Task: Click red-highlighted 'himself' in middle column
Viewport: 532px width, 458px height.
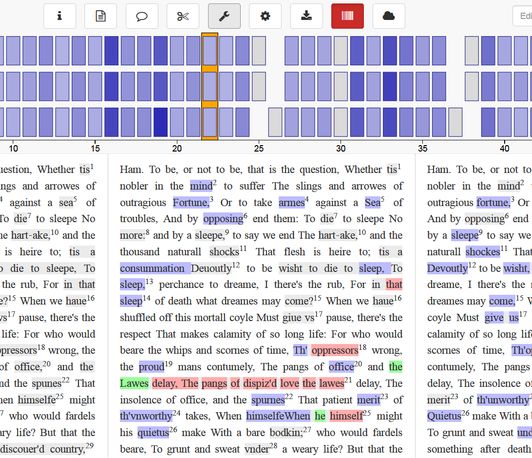Action: point(346,416)
